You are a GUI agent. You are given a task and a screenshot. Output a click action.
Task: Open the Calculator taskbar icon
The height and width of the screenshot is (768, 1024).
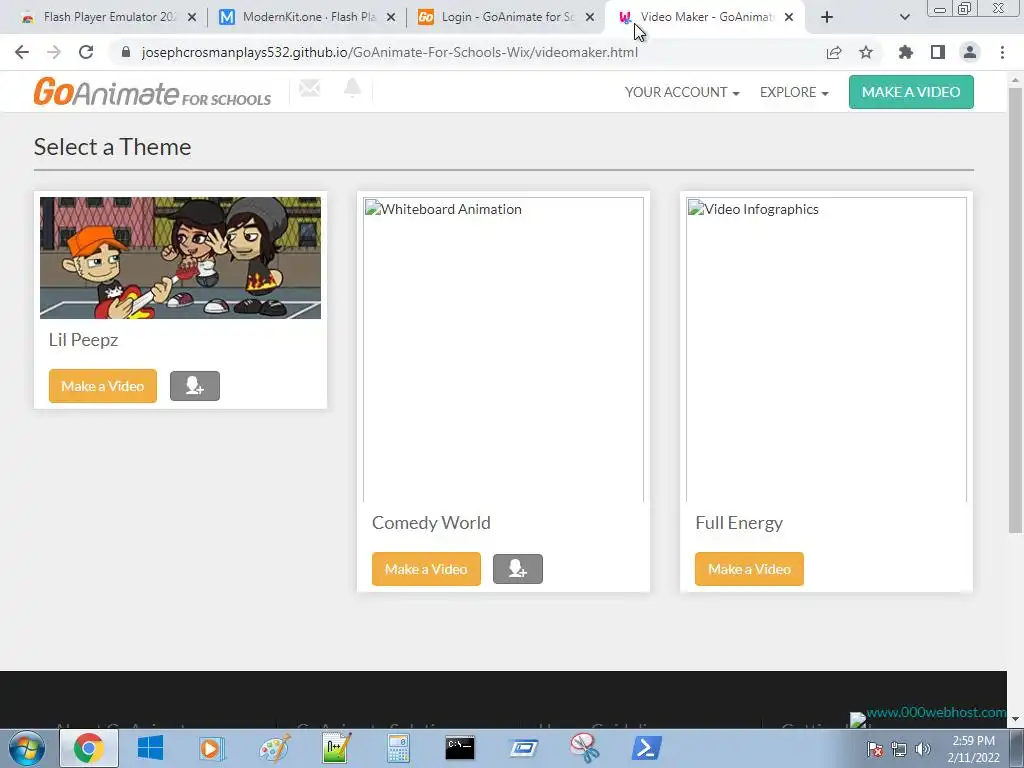[x=398, y=748]
